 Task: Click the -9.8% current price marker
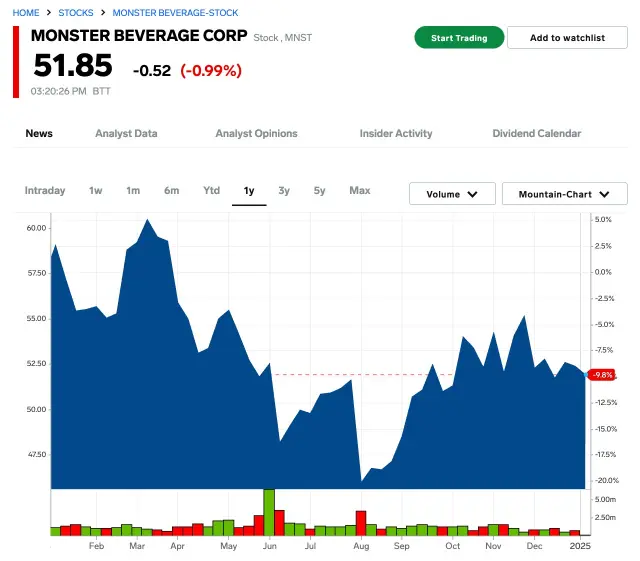(602, 375)
